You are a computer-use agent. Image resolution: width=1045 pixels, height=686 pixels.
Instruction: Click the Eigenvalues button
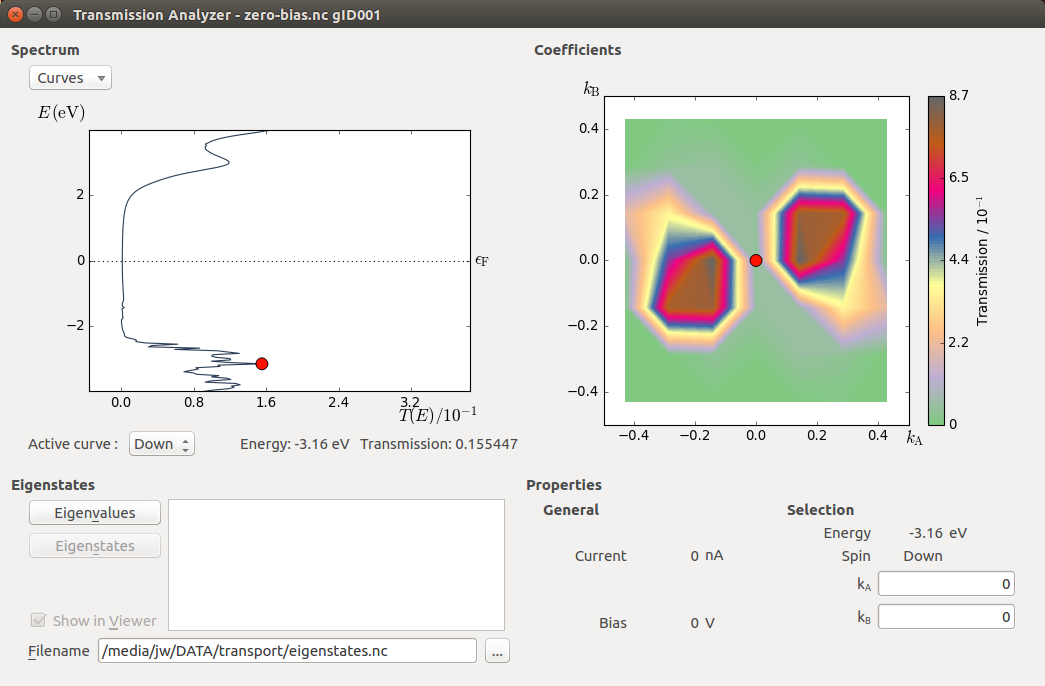click(x=95, y=513)
